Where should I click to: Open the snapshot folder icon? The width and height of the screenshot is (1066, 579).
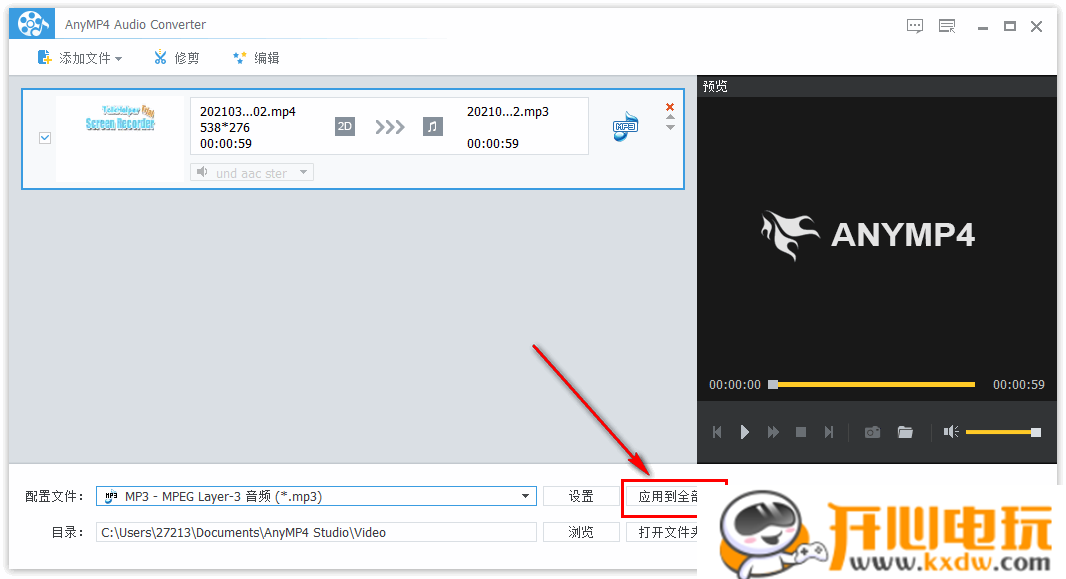[x=905, y=432]
